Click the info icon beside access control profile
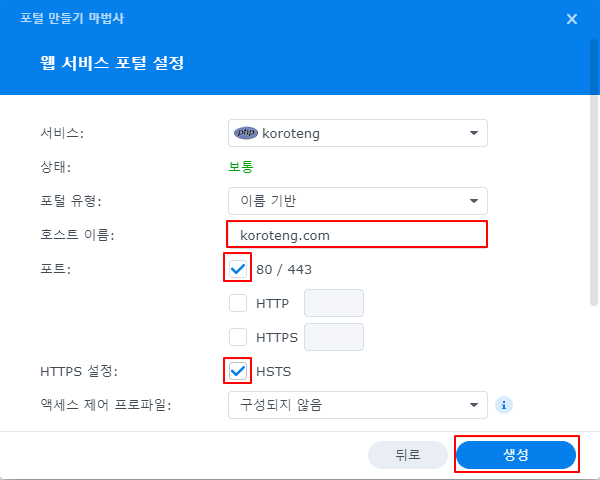This screenshot has height=480, width=600. [x=504, y=405]
